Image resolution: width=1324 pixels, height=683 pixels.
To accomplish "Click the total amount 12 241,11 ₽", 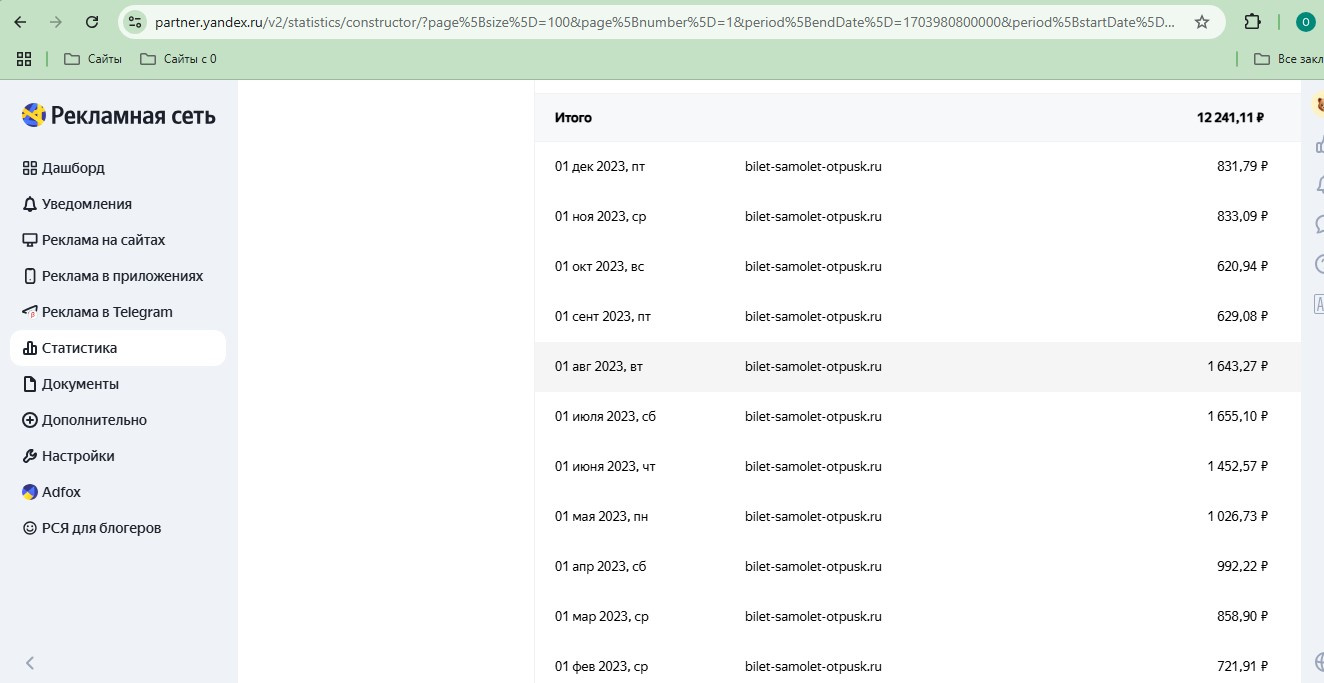I will pos(1230,118).
